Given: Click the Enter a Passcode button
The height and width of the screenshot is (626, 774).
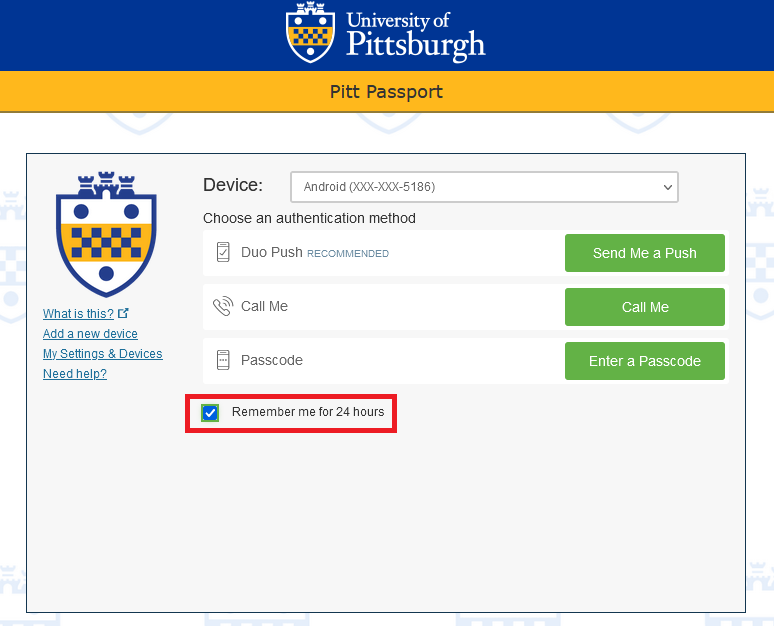Looking at the screenshot, I should pos(645,361).
